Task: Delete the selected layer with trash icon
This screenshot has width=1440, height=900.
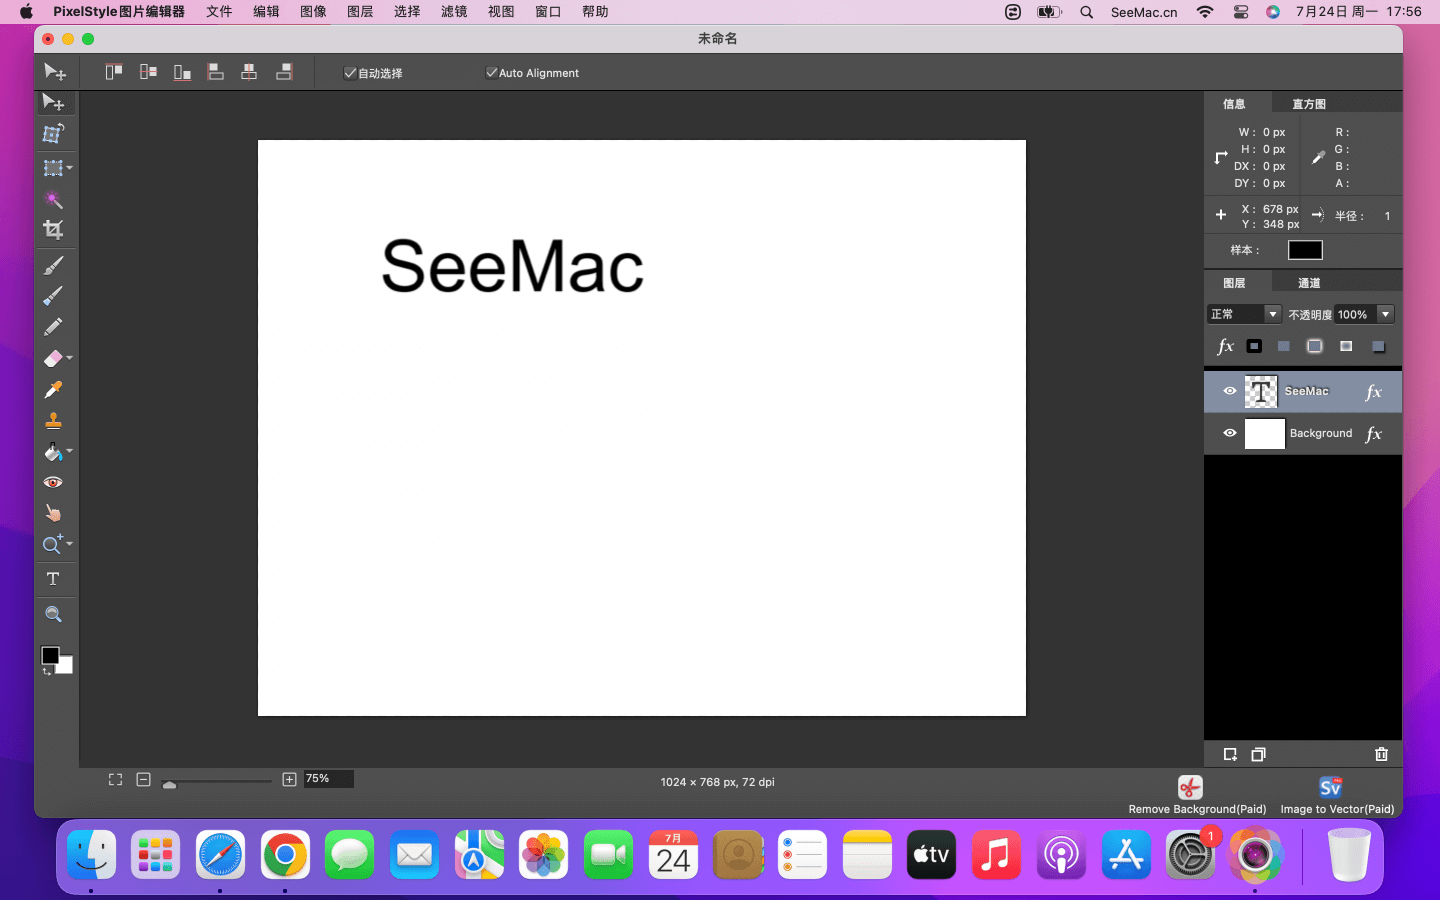Action: tap(1381, 754)
